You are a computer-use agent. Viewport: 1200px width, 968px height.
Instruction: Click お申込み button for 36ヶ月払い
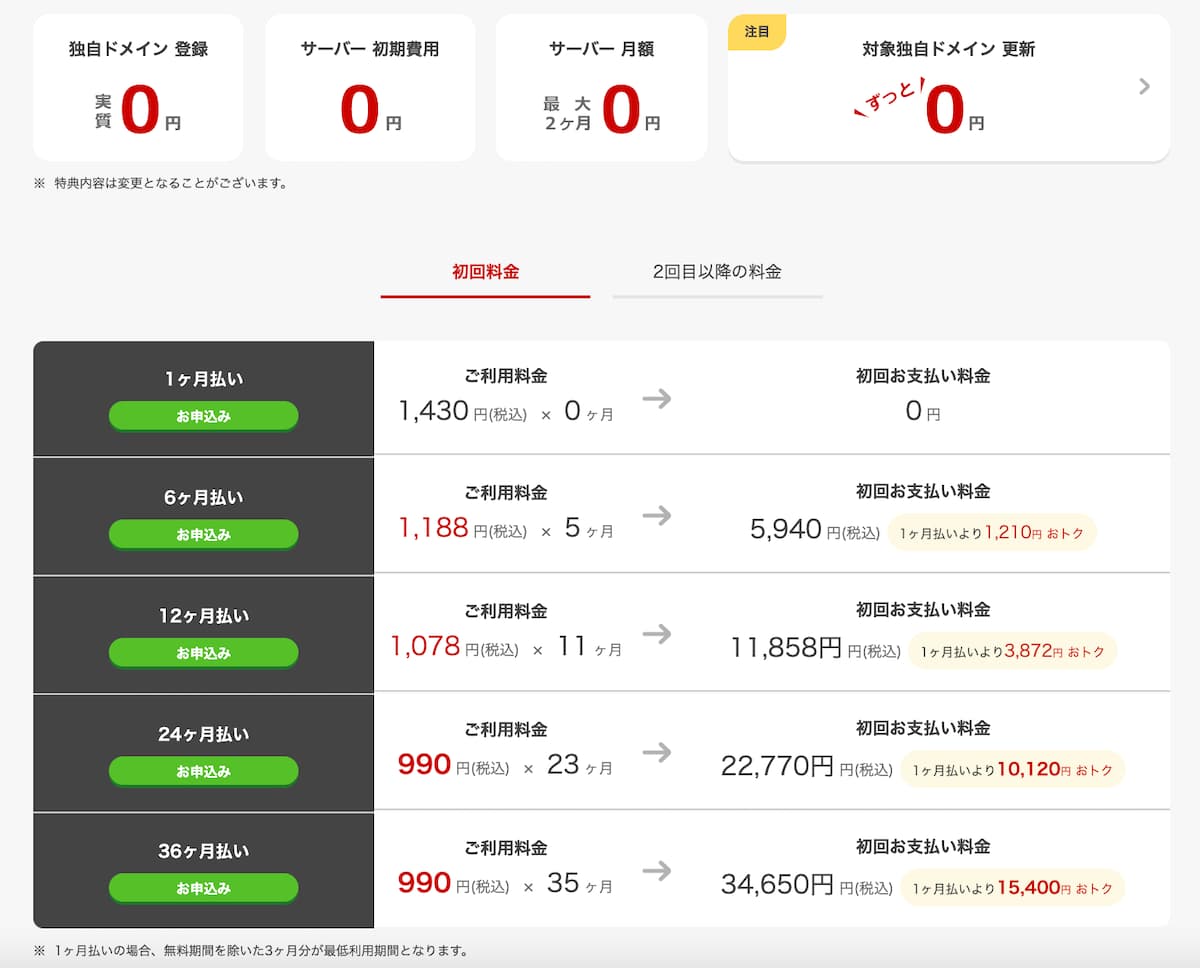(x=203, y=888)
